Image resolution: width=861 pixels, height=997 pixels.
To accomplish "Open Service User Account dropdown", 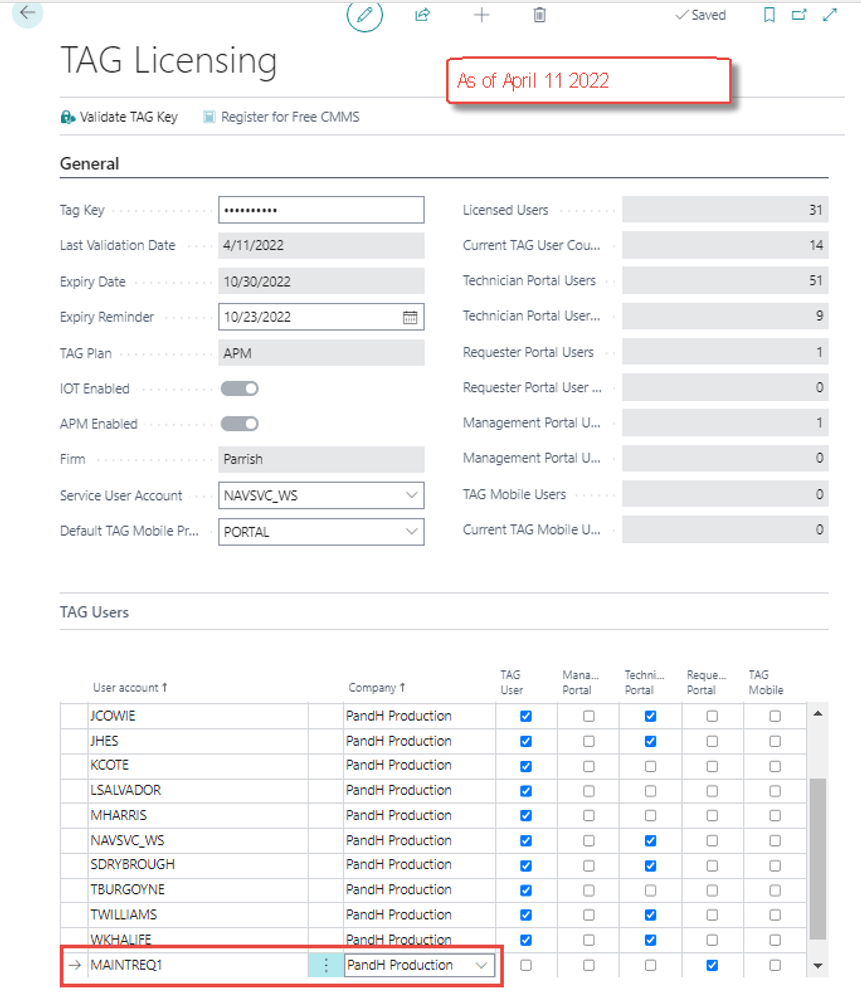I will point(411,495).
